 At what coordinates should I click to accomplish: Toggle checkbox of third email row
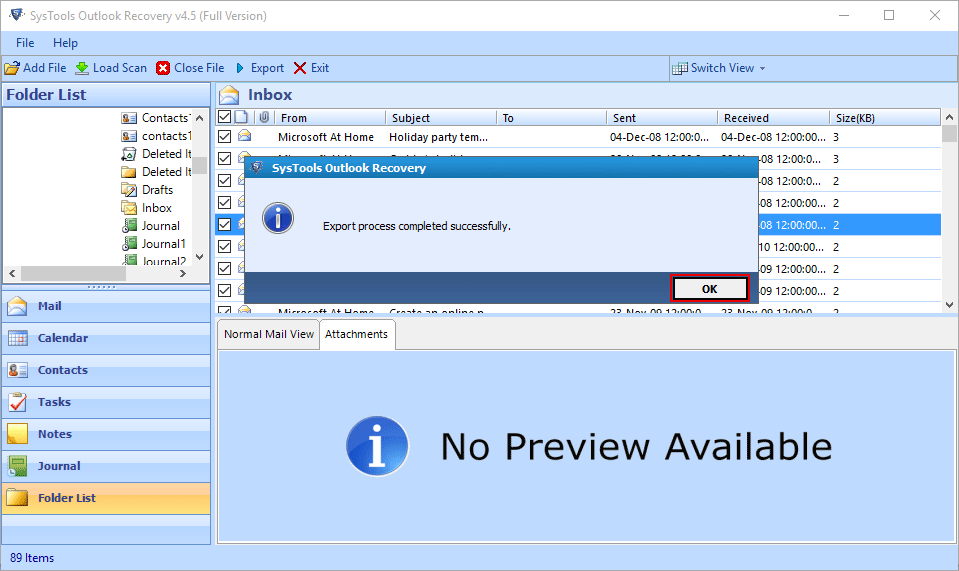[224, 180]
